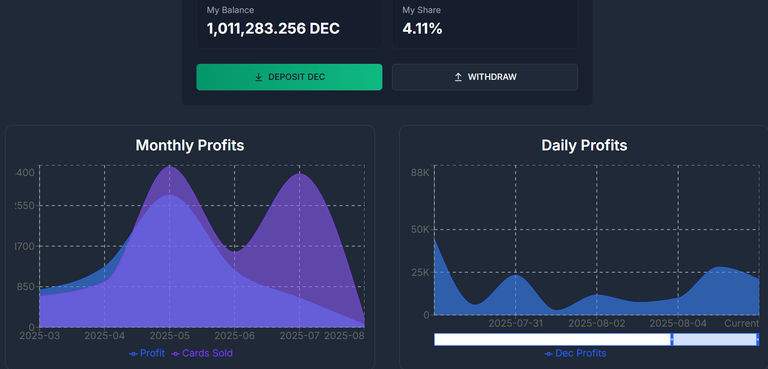Click the 2025-08-04 label on daily chart
Viewport: 768px width, 369px height.
678,323
